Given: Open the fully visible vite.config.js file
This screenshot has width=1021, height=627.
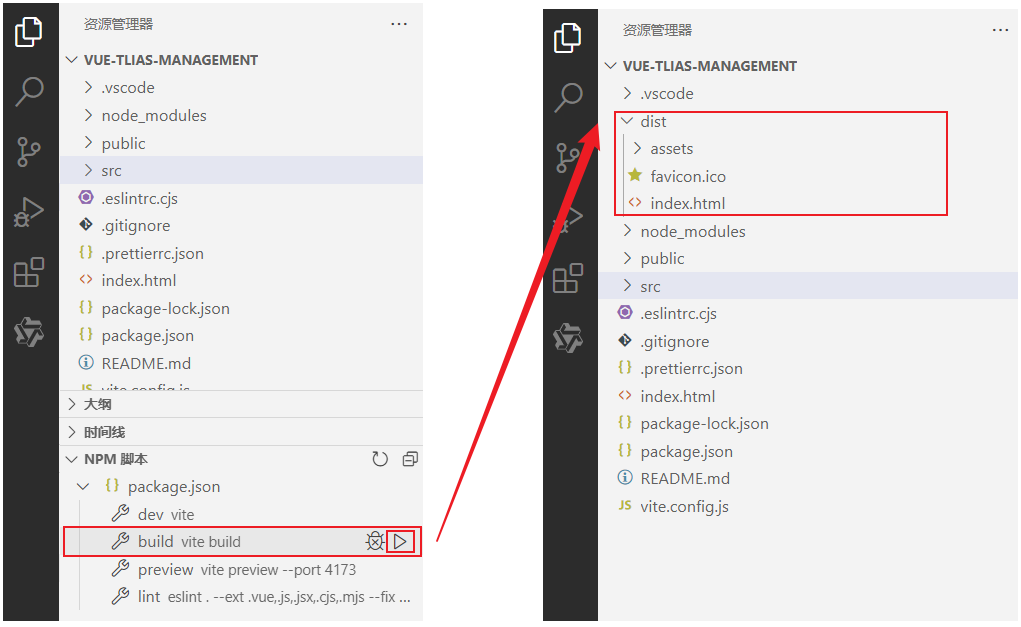Looking at the screenshot, I should 684,506.
